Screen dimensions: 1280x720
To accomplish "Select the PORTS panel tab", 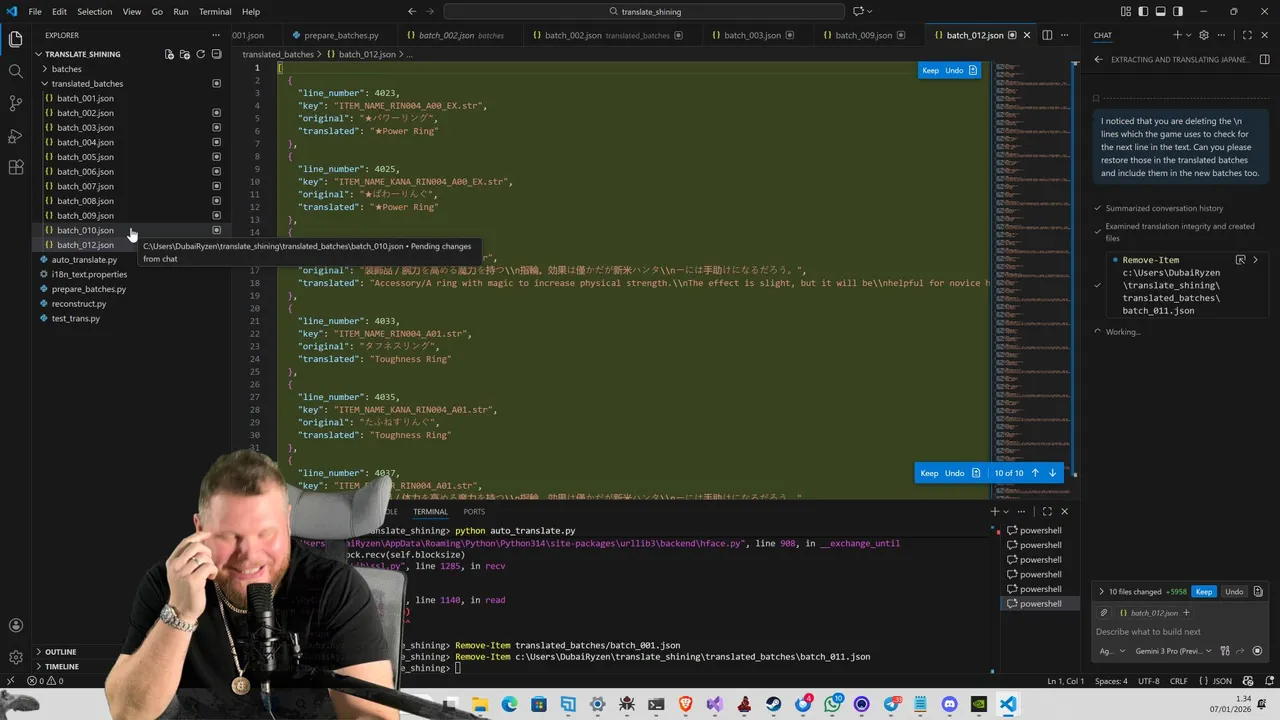I will (x=474, y=511).
